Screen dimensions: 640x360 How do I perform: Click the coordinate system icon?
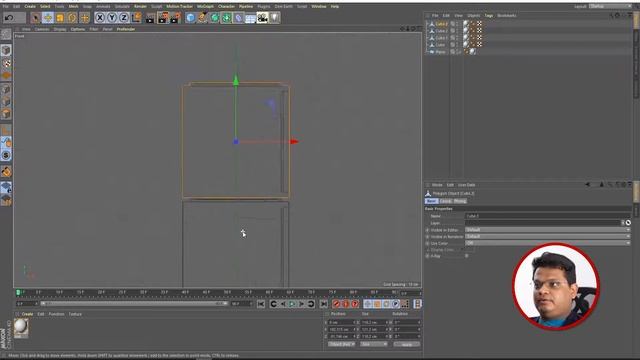[136, 18]
